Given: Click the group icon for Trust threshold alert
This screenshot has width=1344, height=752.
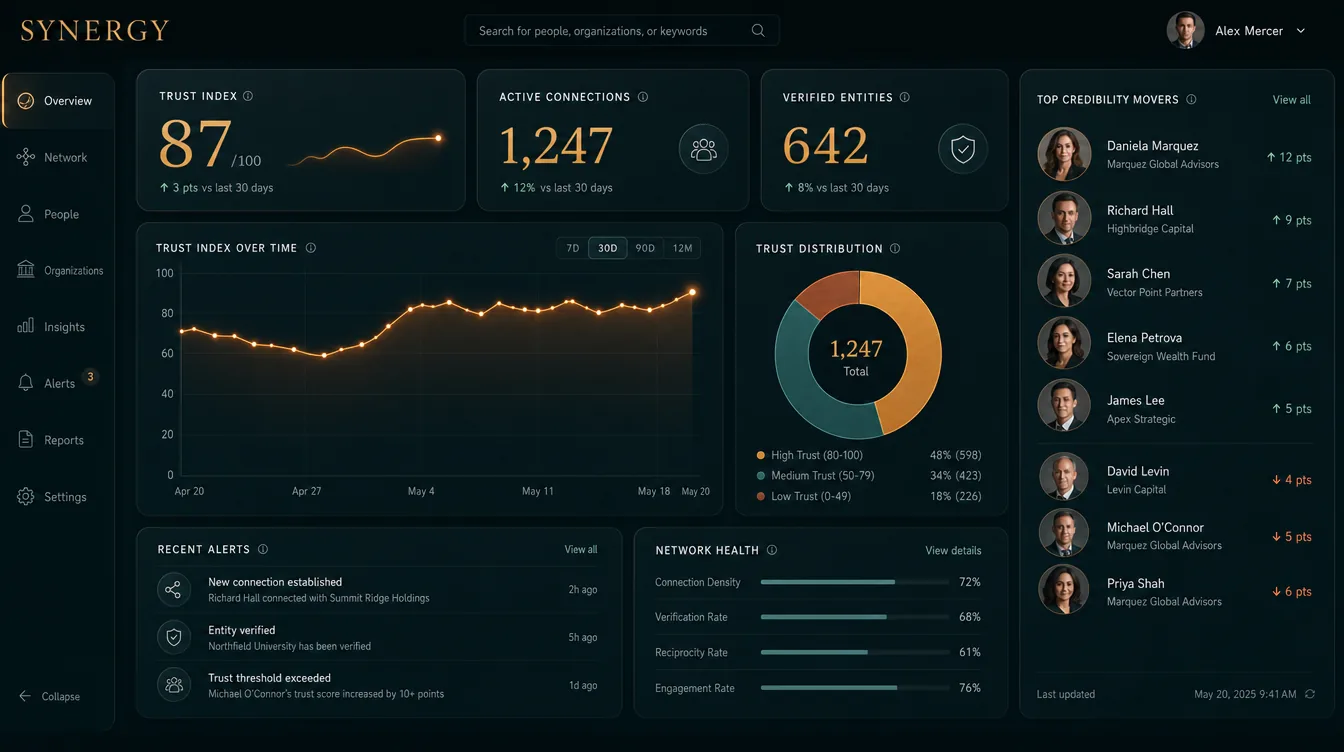Looking at the screenshot, I should pos(174,685).
